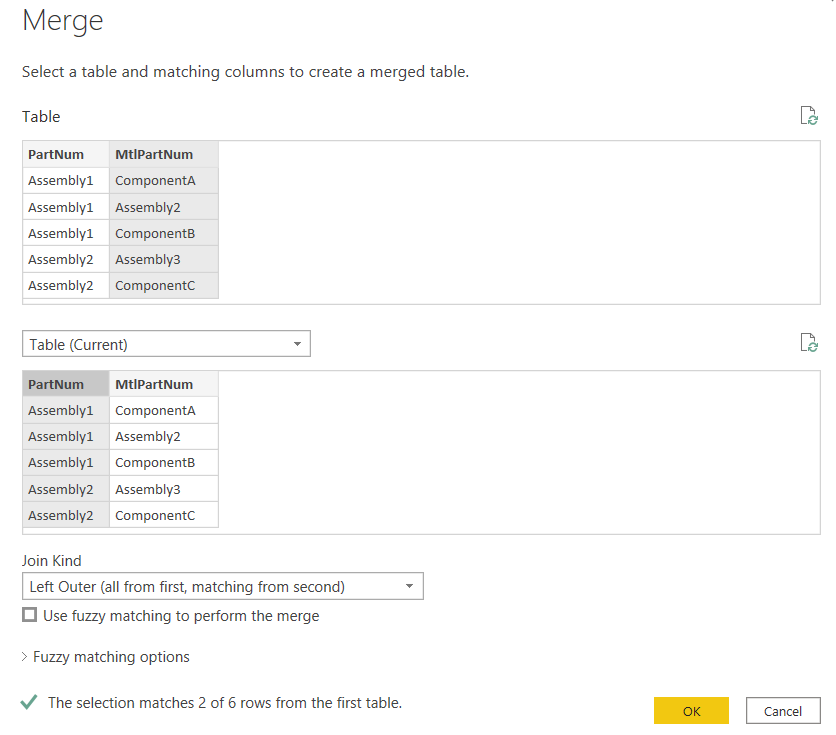Click the refresh preview icon beside Table (Current) dropdown
Viewport: 836px width, 735px height.
pos(809,343)
